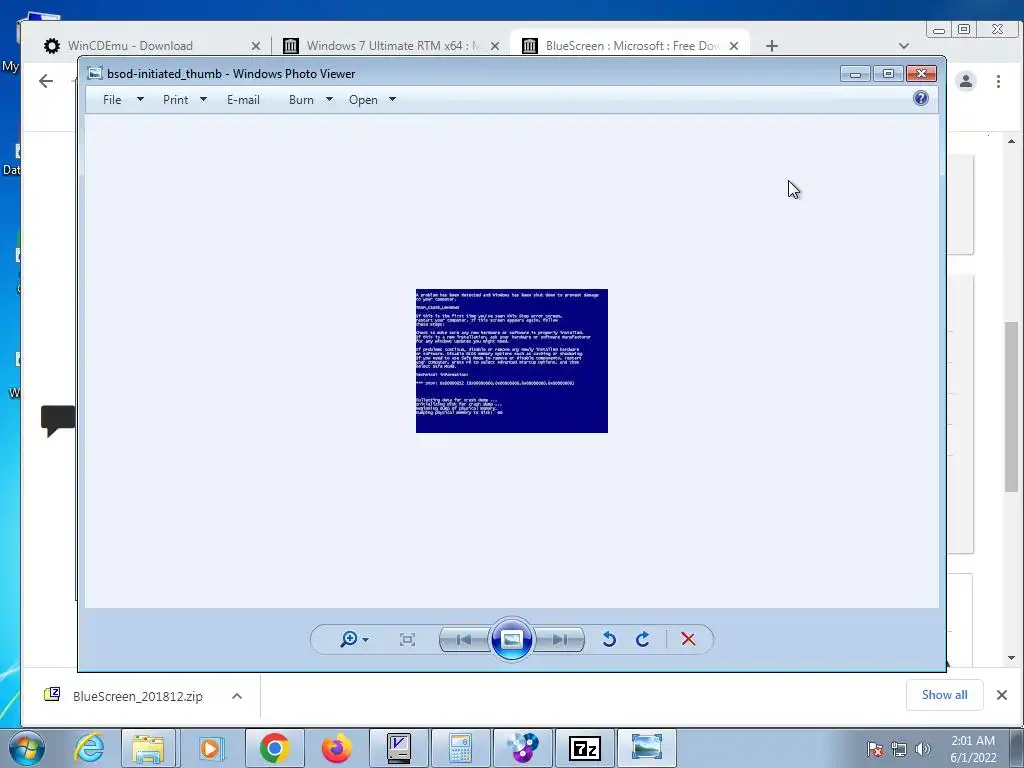
Task: Start the slide show play button
Action: click(511, 639)
